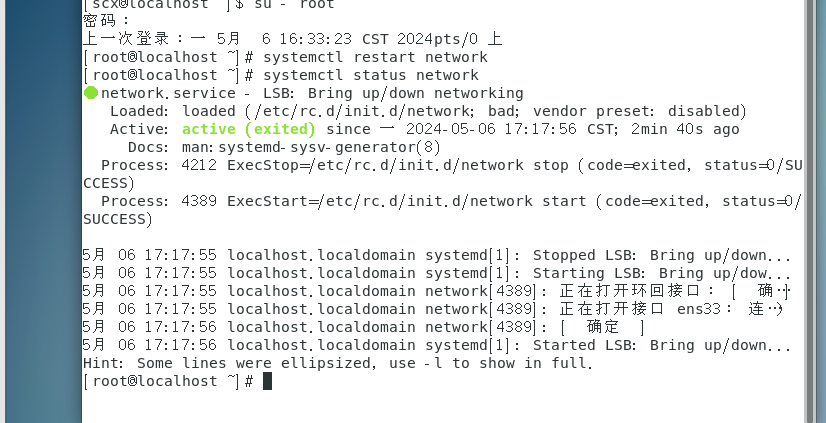Click the green 'active (exited)' status text
Image resolution: width=826 pixels, height=423 pixels.
click(x=248, y=129)
